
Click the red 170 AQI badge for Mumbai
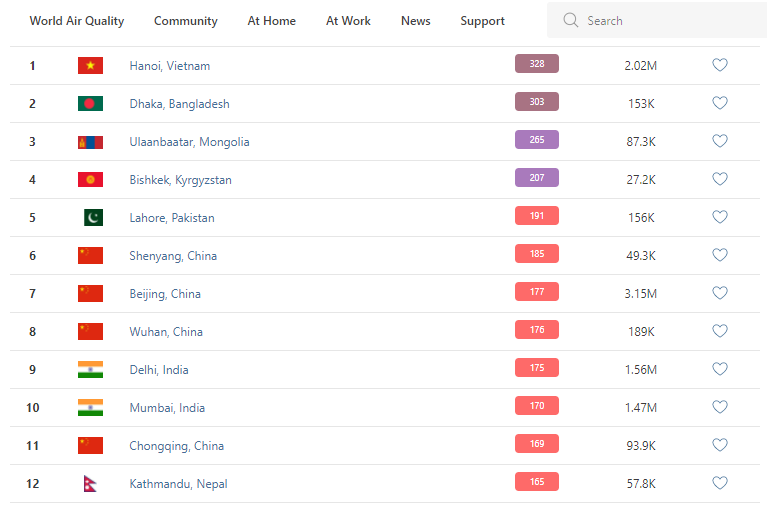point(537,406)
